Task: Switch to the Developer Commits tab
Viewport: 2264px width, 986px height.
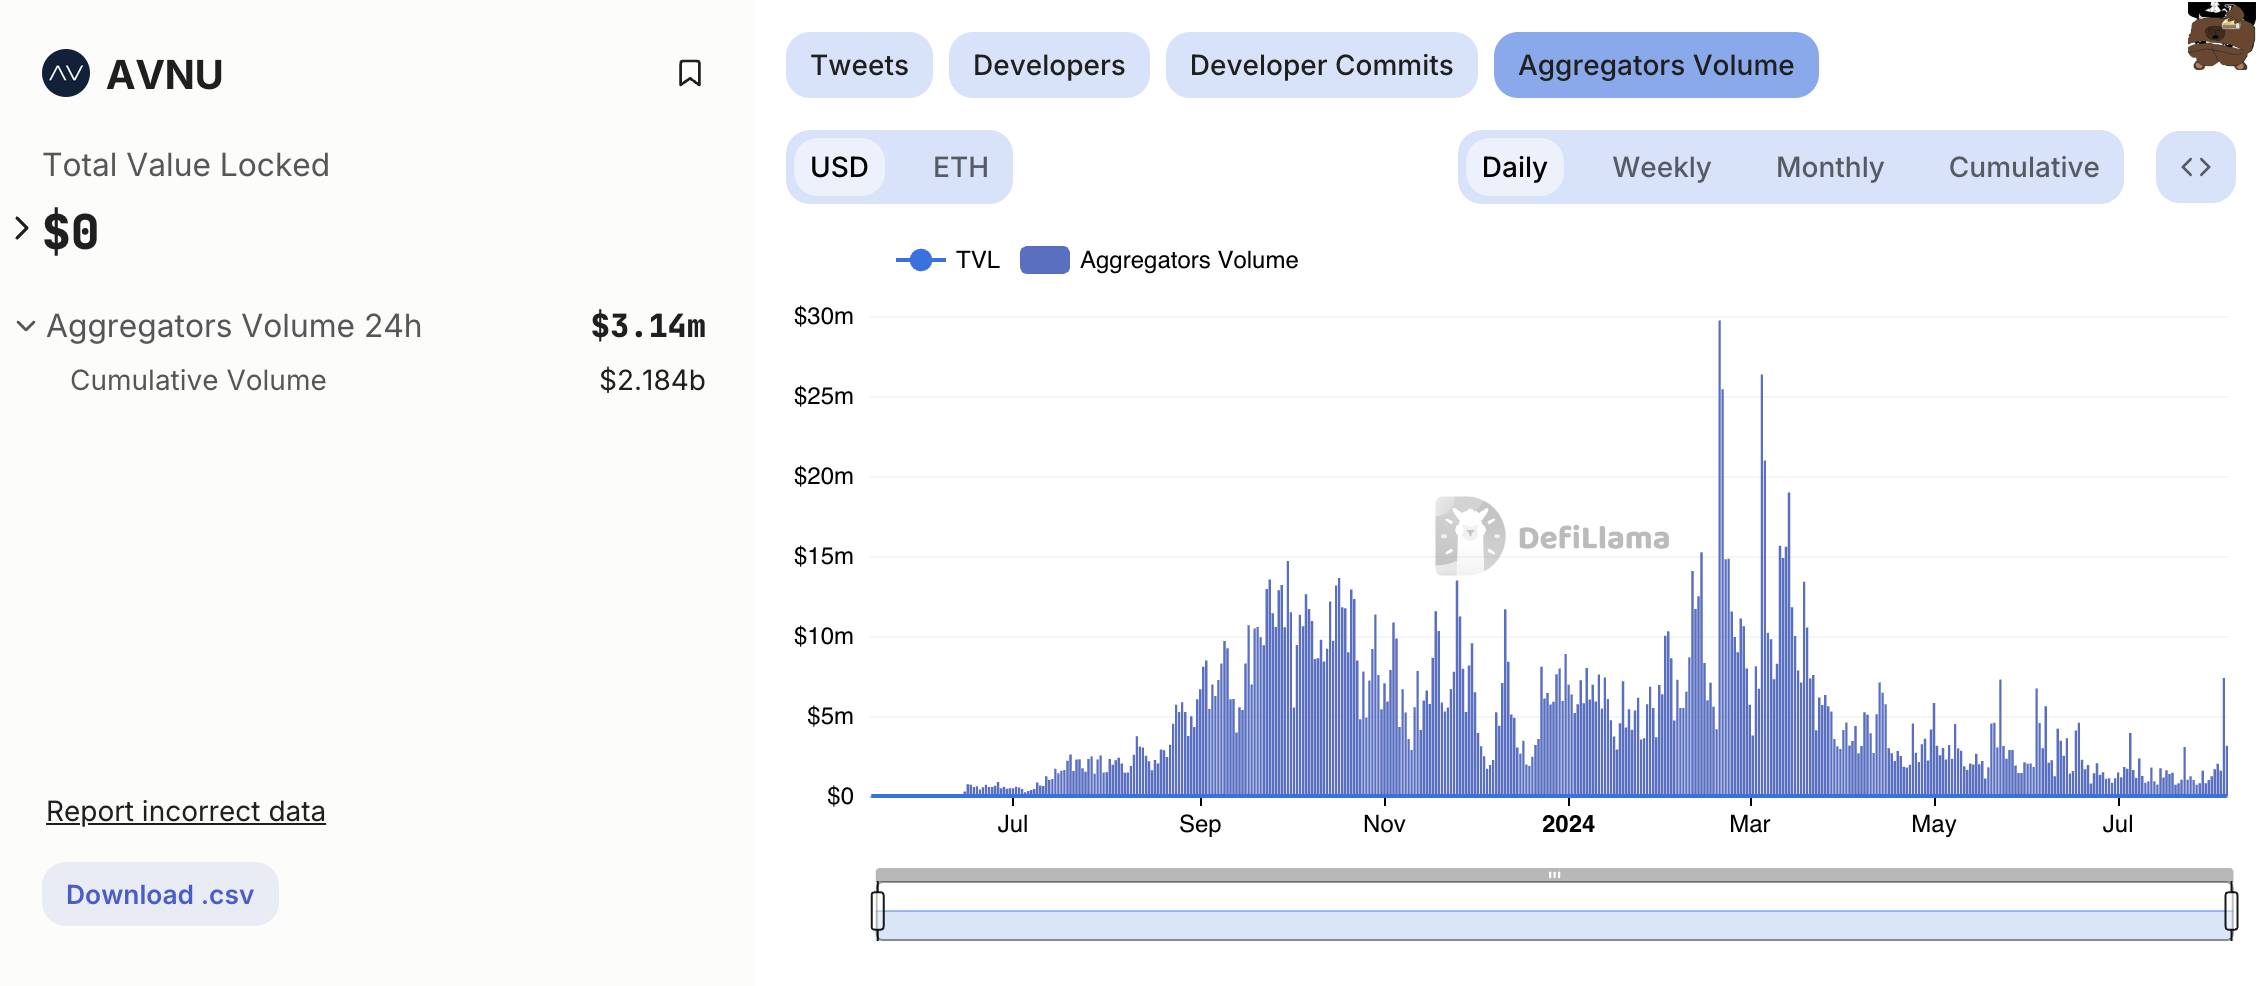Action: 1321,65
